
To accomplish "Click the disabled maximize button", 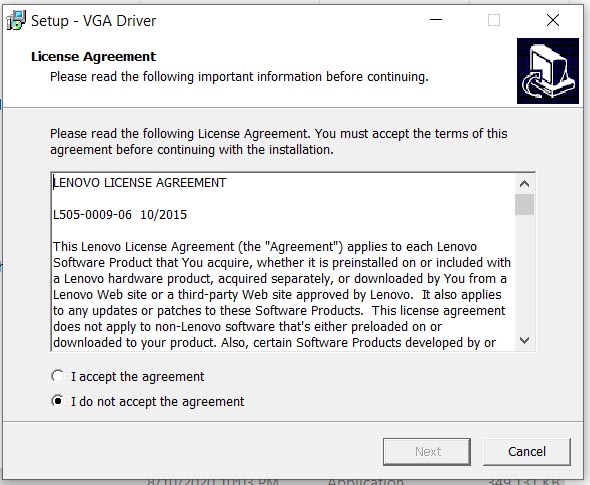I will 494,20.
